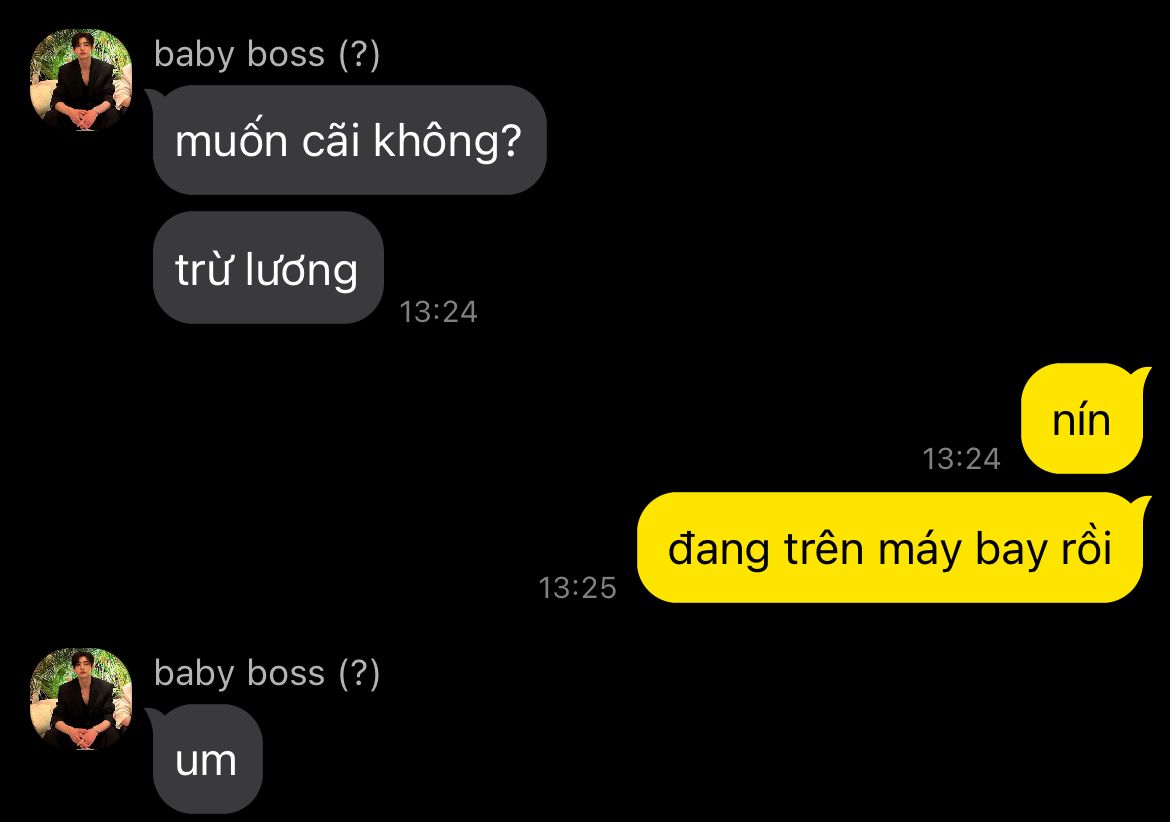Click the 13:24 timestamp beside "nín"
1170x822 pixels.
point(961,459)
